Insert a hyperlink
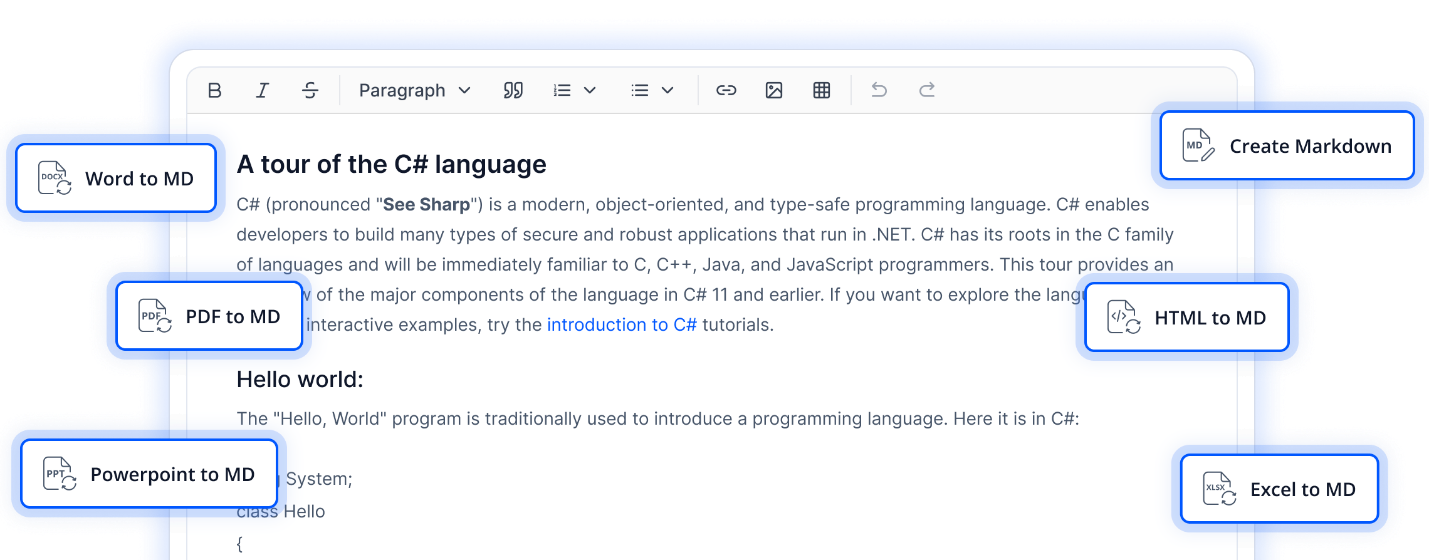 (x=726, y=90)
